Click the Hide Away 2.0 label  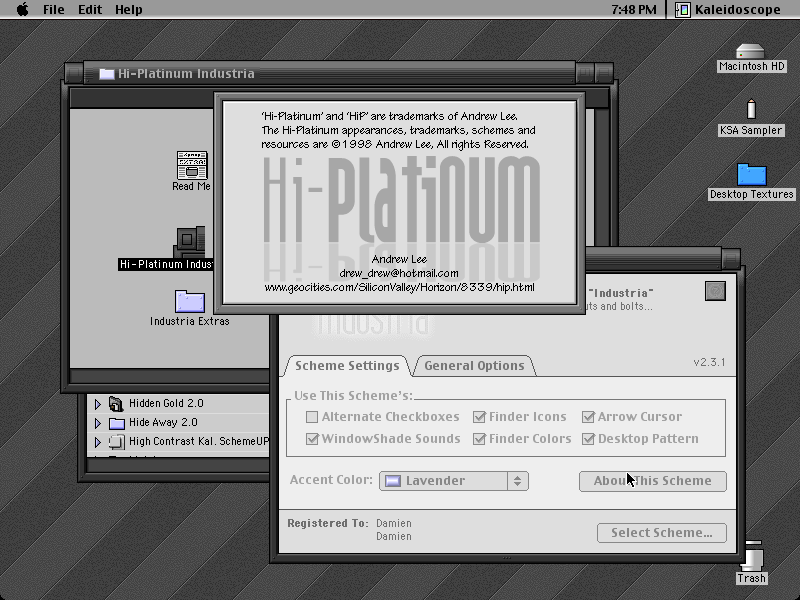tap(163, 422)
